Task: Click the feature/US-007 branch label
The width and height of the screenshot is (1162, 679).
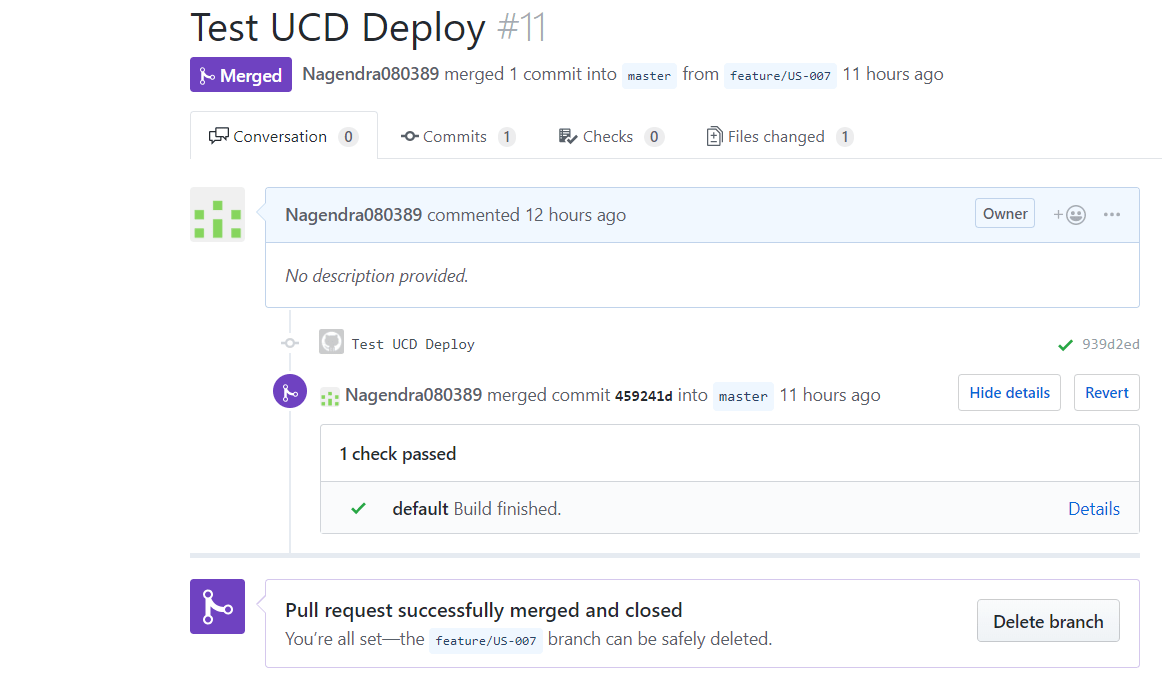Action: click(x=780, y=75)
